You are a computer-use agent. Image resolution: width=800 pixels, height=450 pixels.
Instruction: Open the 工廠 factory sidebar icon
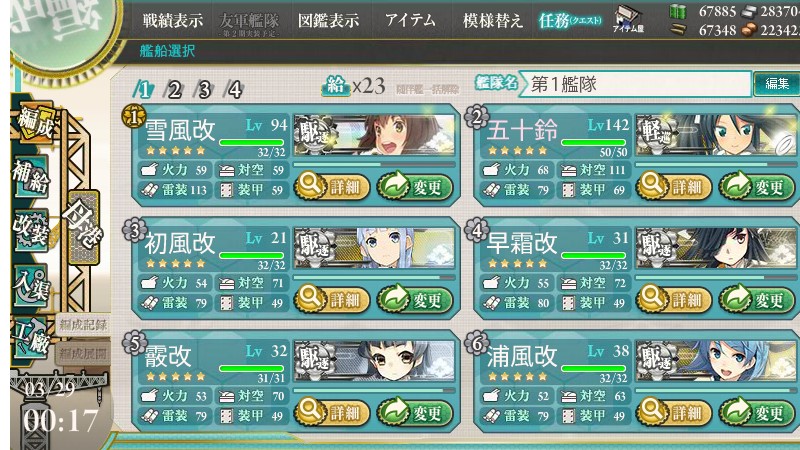[x=32, y=337]
